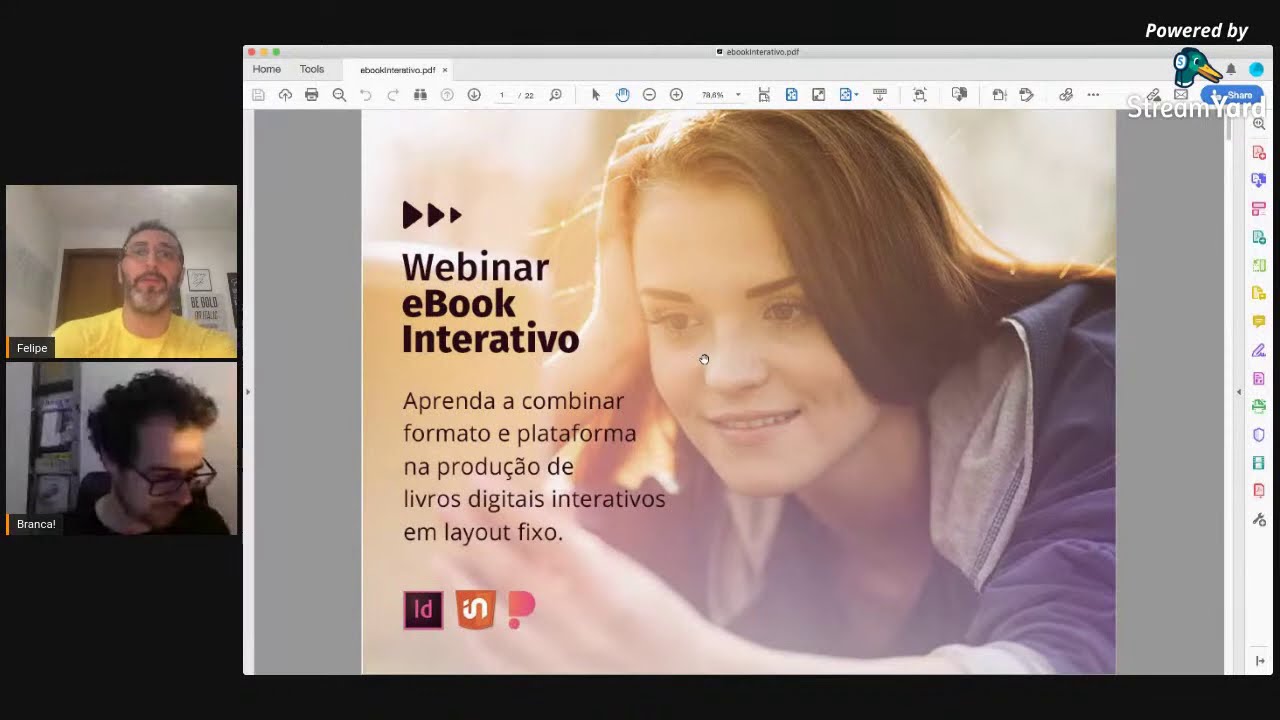Click the find text magnifier icon
Screen dimensions: 1280x720
tap(339, 95)
